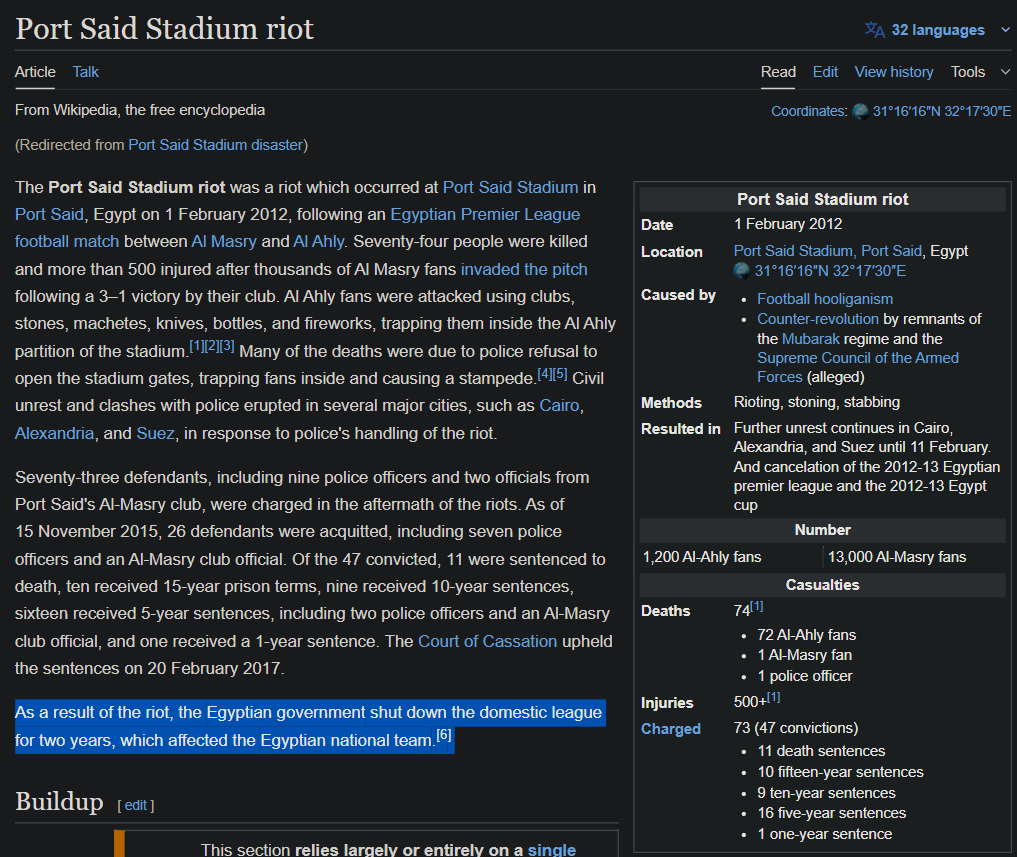
Task: Click citation [1] next to Deaths 74
Action: click(x=757, y=607)
